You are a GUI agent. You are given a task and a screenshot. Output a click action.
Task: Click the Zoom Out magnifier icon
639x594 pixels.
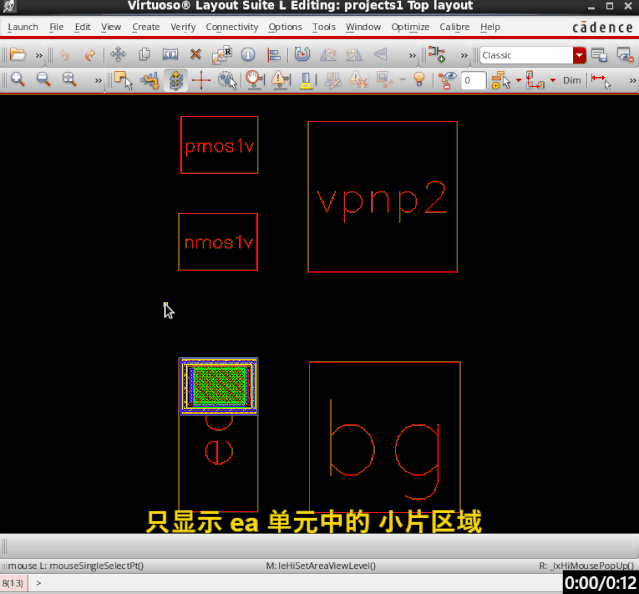pyautogui.click(x=43, y=80)
